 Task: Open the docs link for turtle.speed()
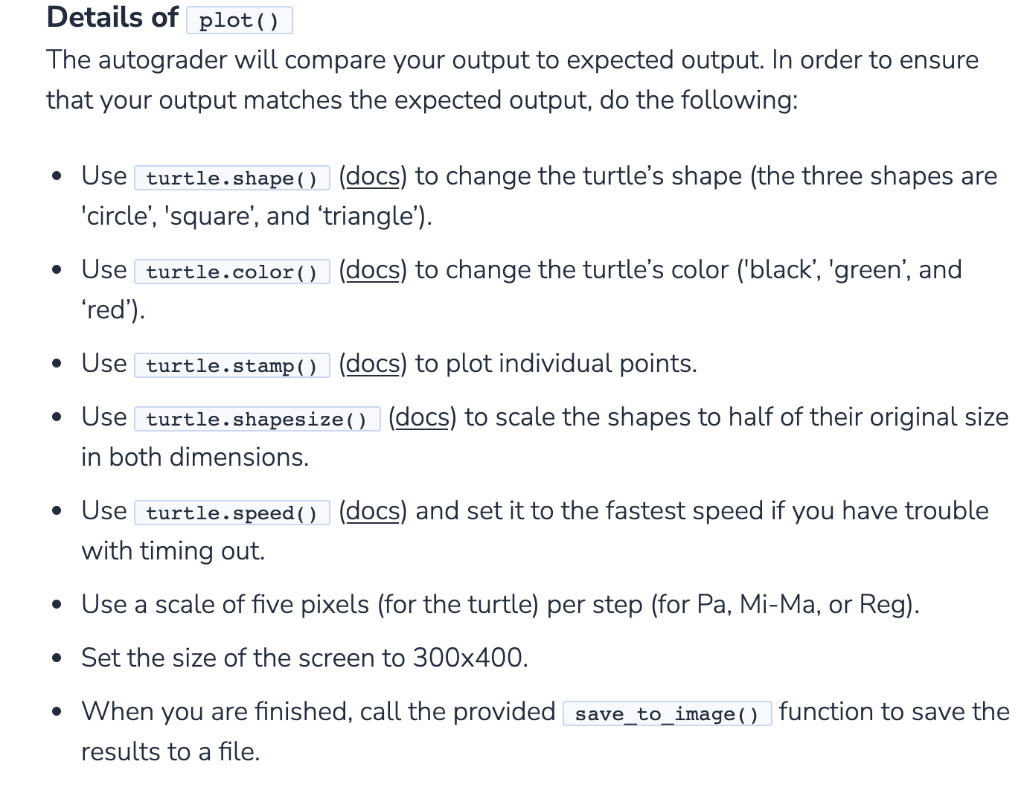(372, 511)
